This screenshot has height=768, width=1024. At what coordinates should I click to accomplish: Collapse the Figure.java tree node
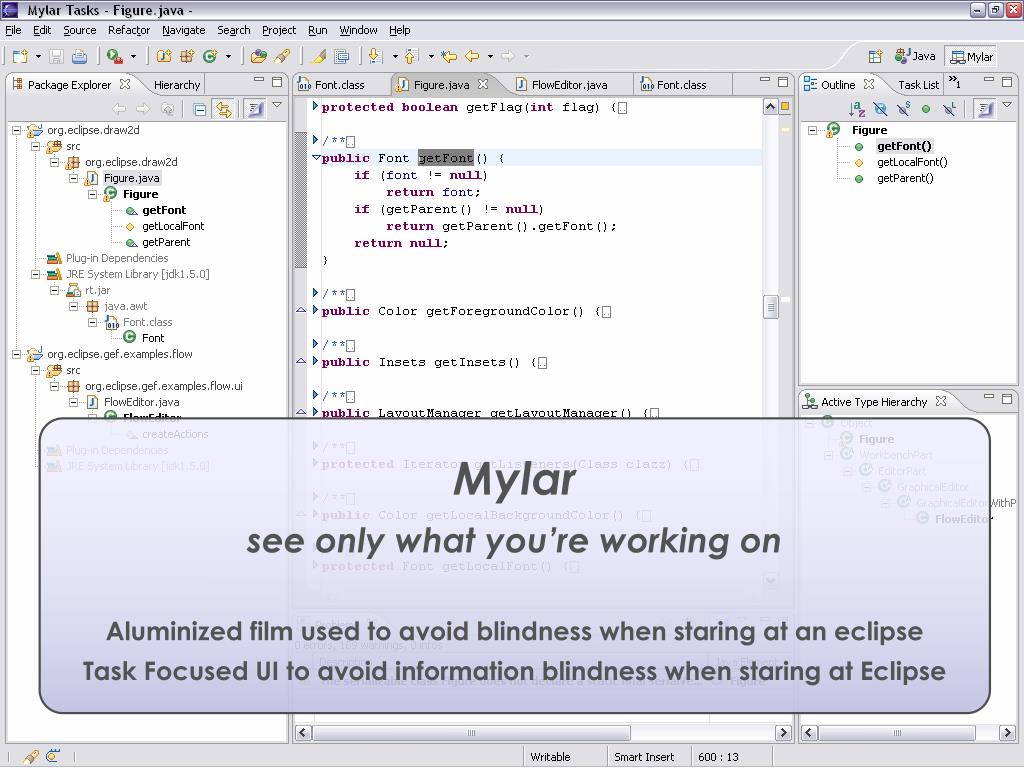point(74,178)
